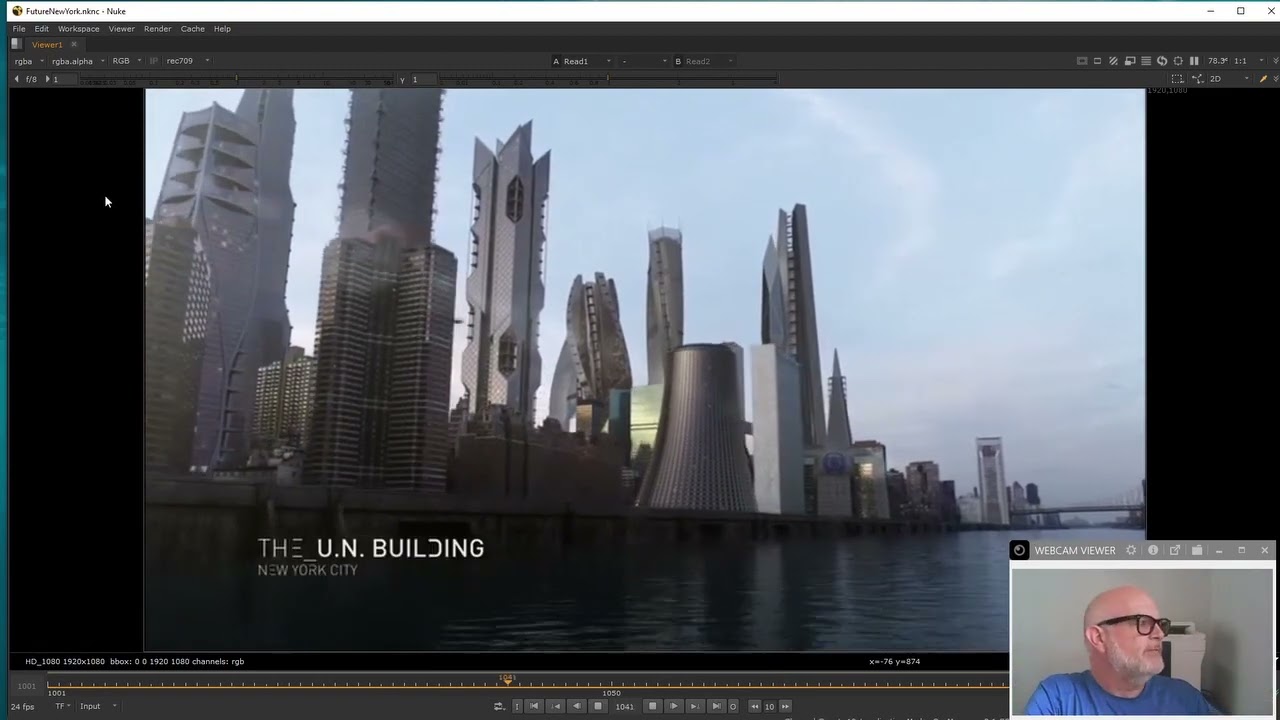Image resolution: width=1280 pixels, height=720 pixels.
Task: Toggle the region of interest icon in the top icon row
Action: tap(1097, 61)
